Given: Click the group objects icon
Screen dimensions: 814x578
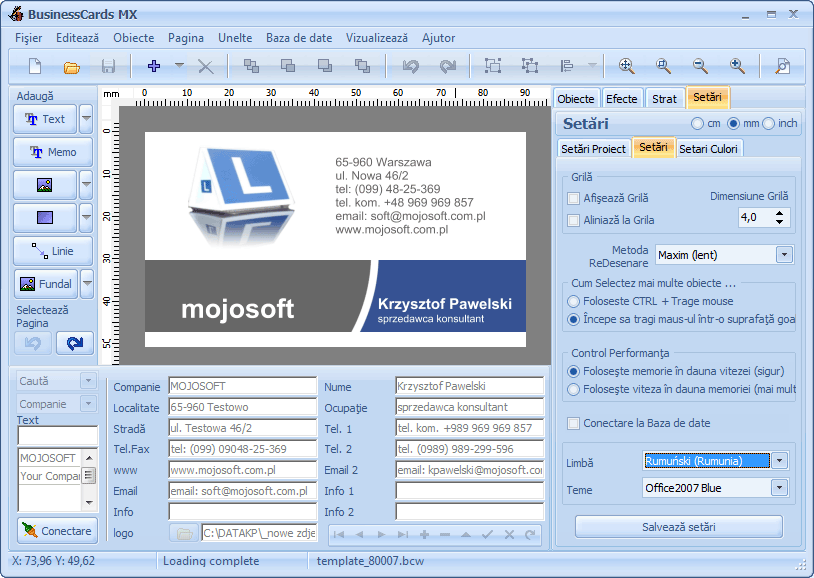Looking at the screenshot, I should click(x=493, y=66).
